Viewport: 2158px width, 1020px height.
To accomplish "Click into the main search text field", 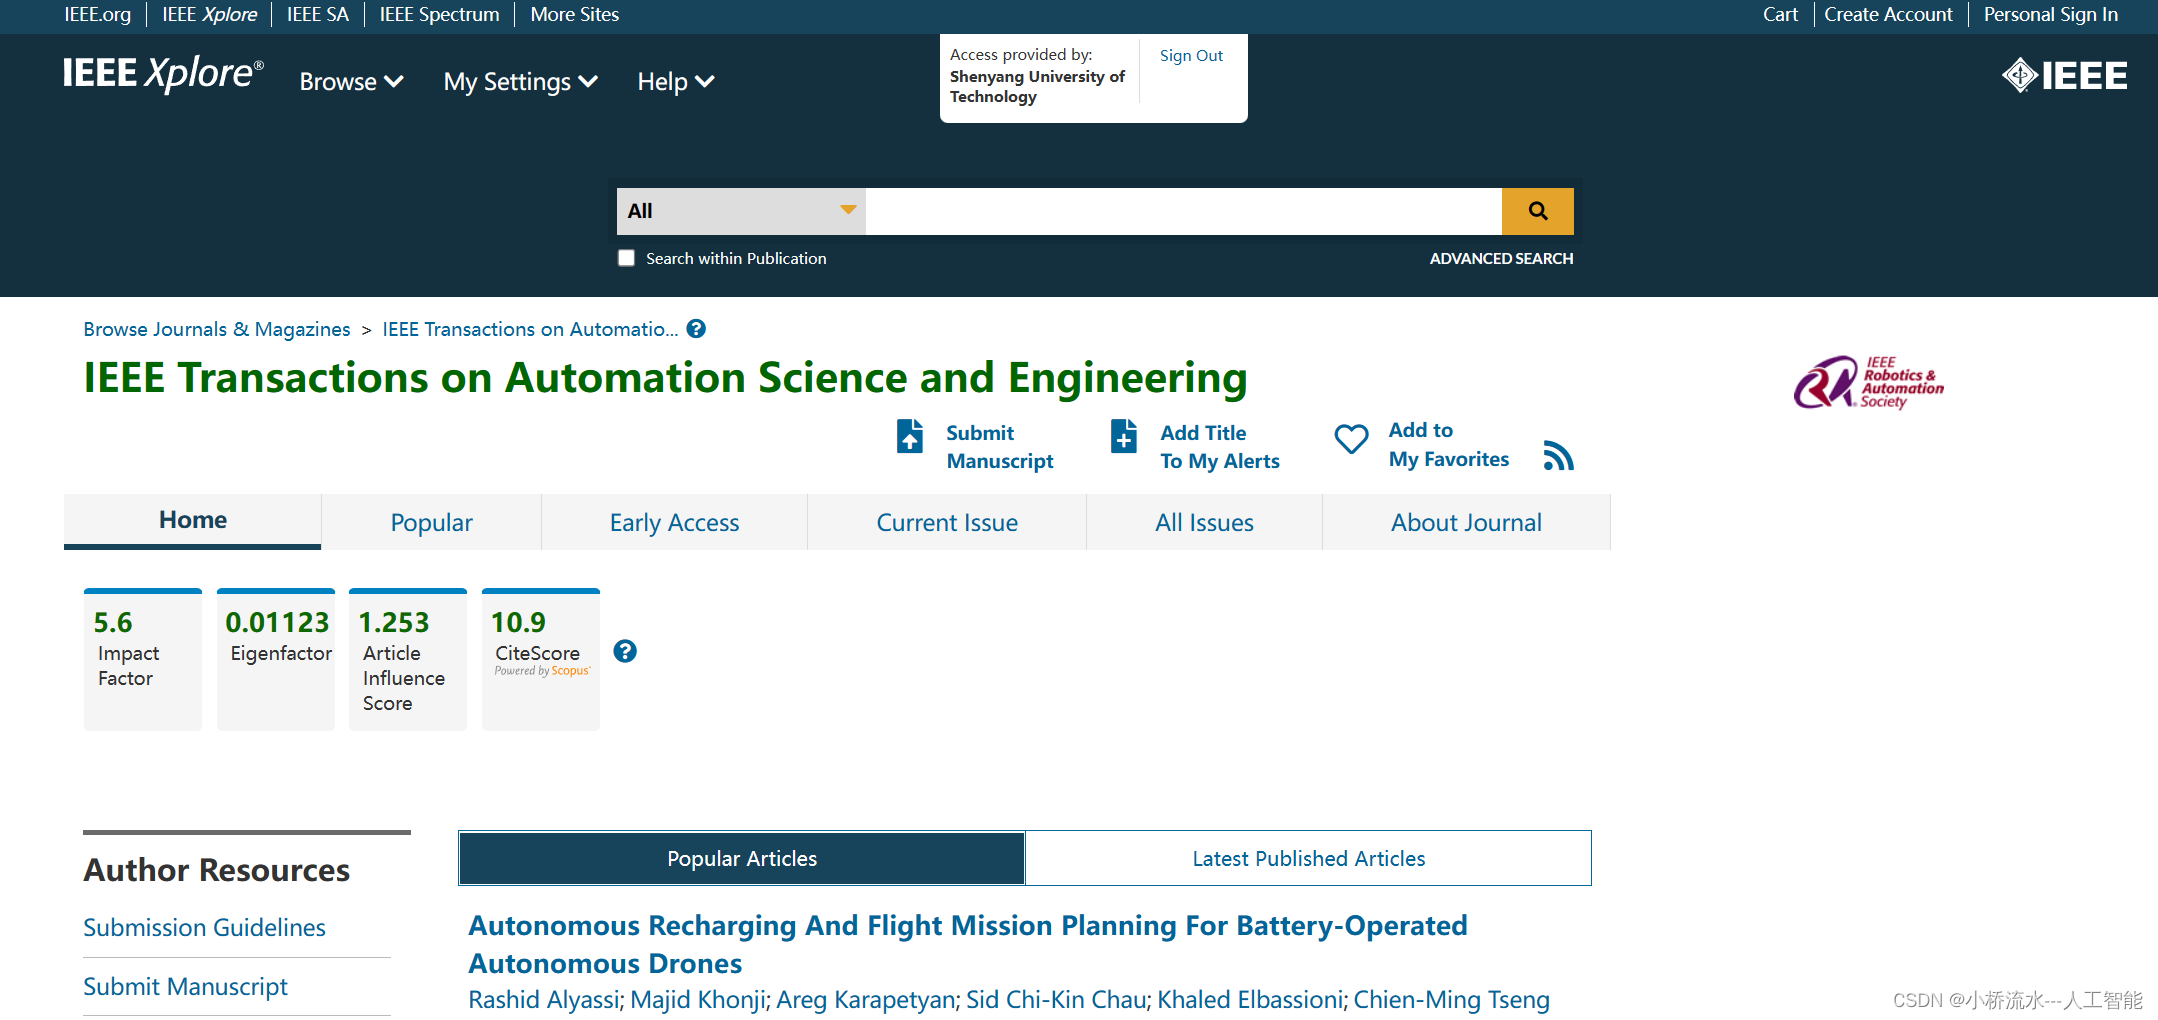I will [1184, 211].
